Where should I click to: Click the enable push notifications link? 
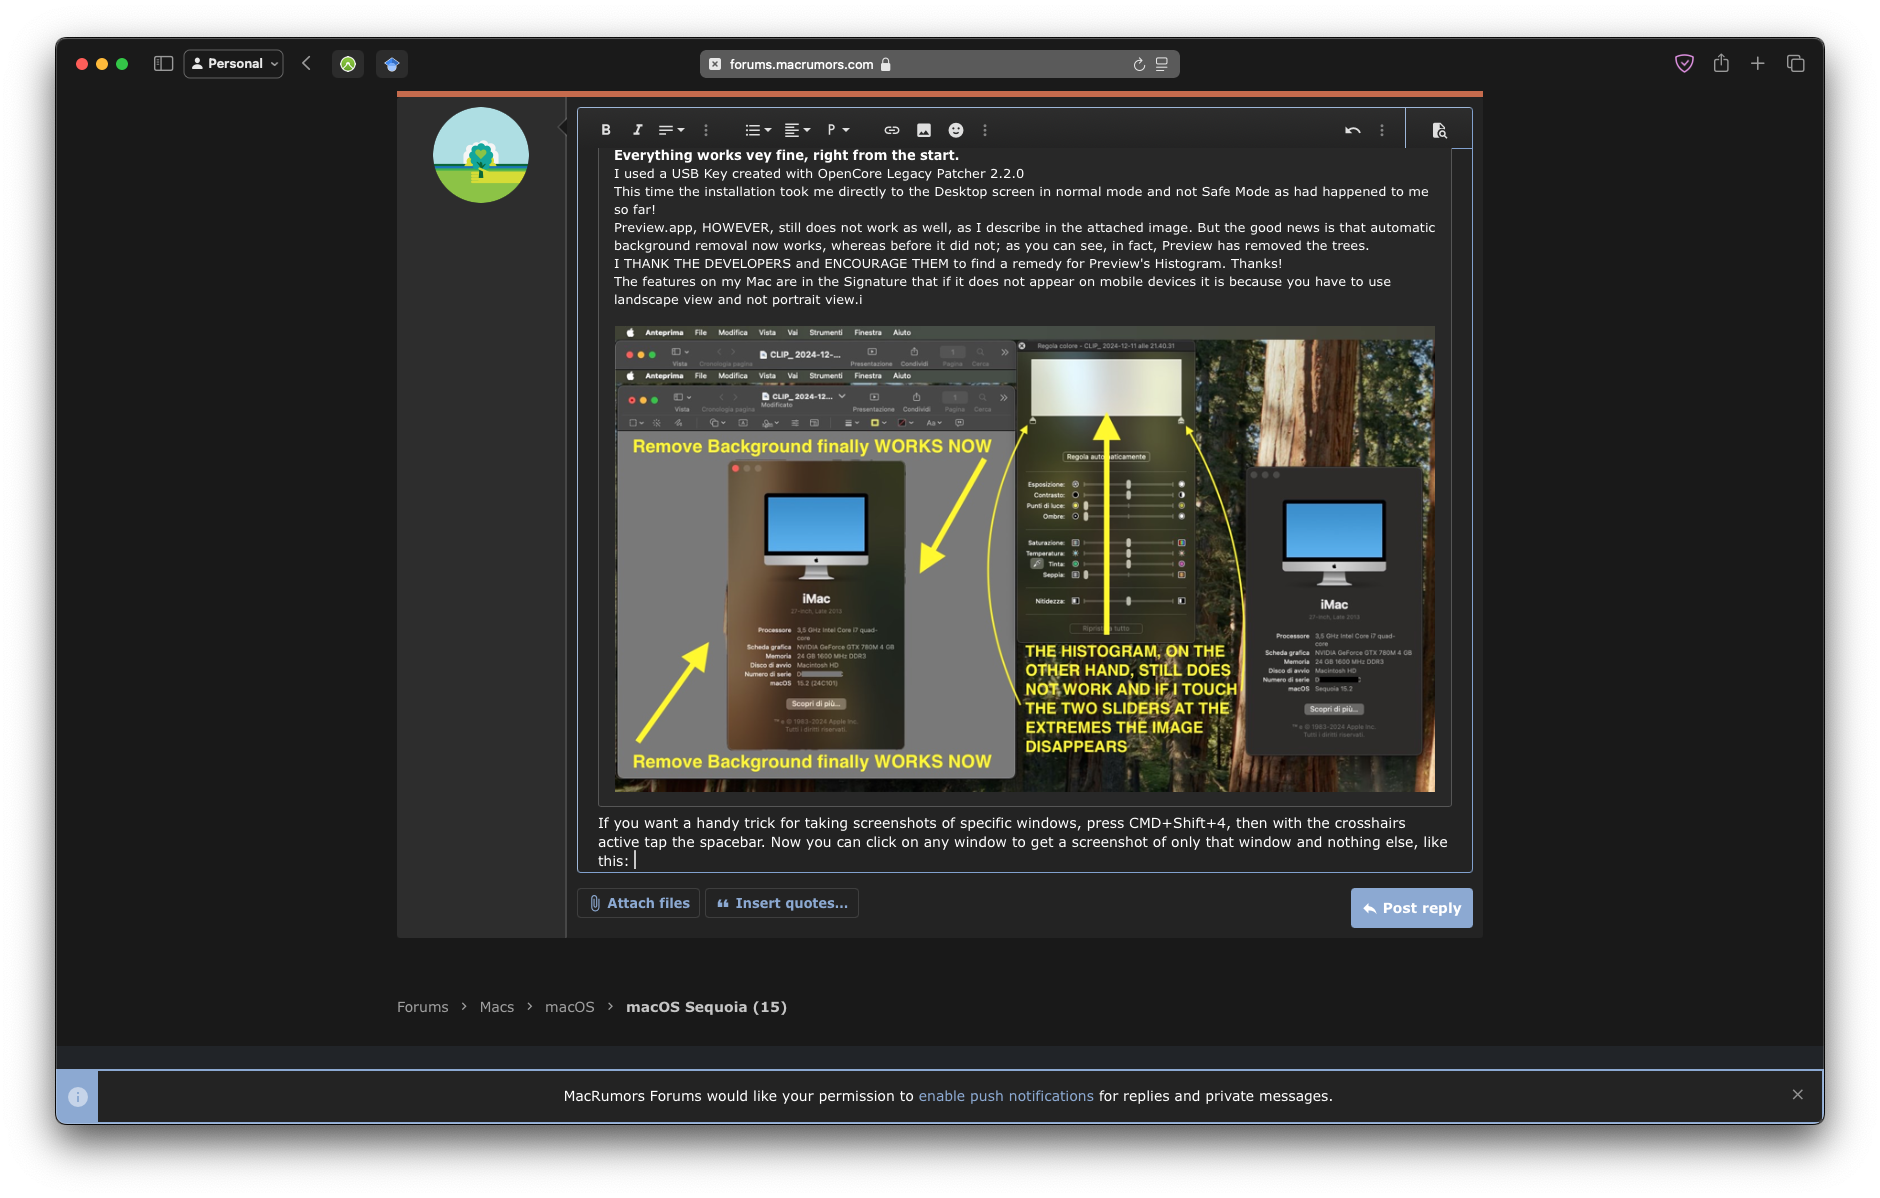click(1006, 1096)
